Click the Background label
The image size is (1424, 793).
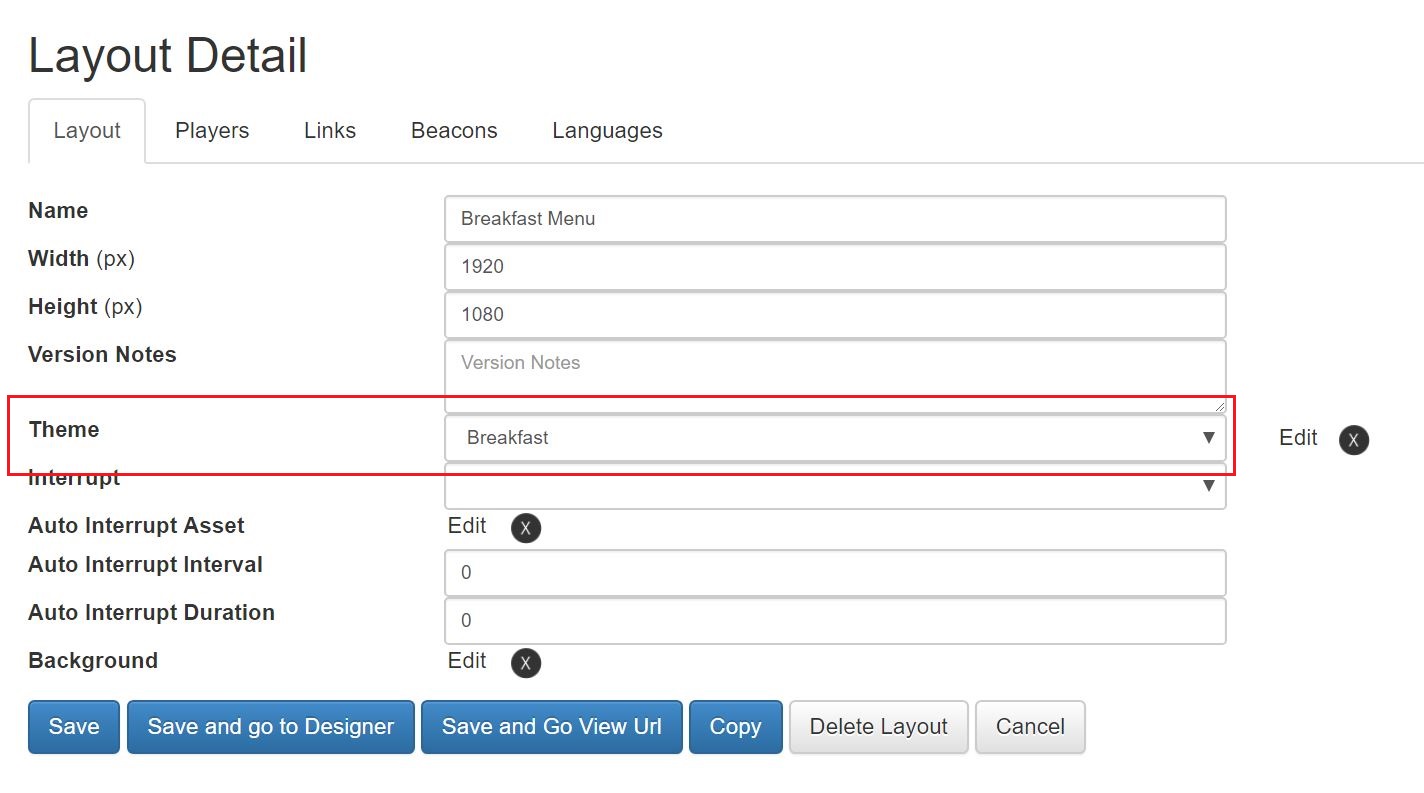point(93,661)
